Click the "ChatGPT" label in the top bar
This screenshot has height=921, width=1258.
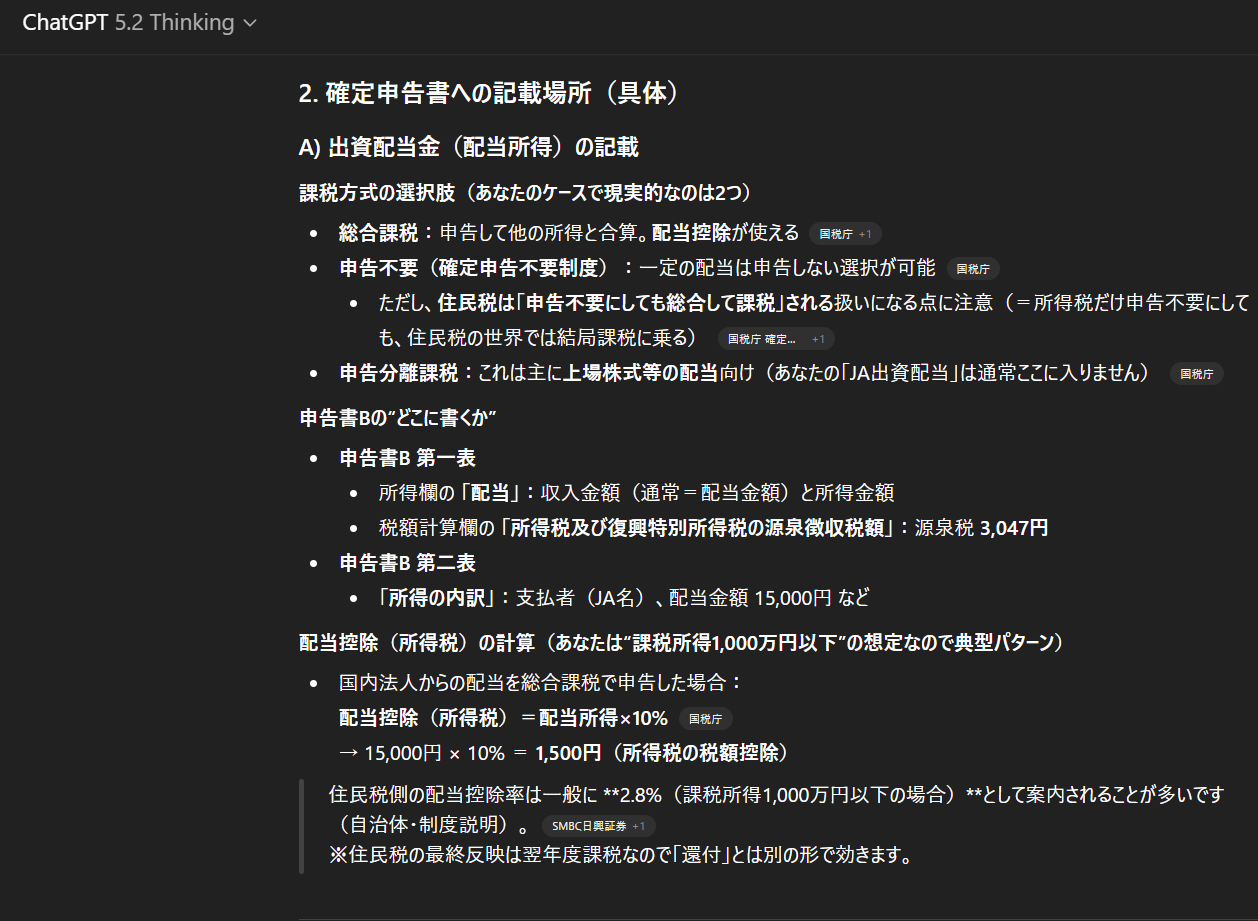[66, 22]
